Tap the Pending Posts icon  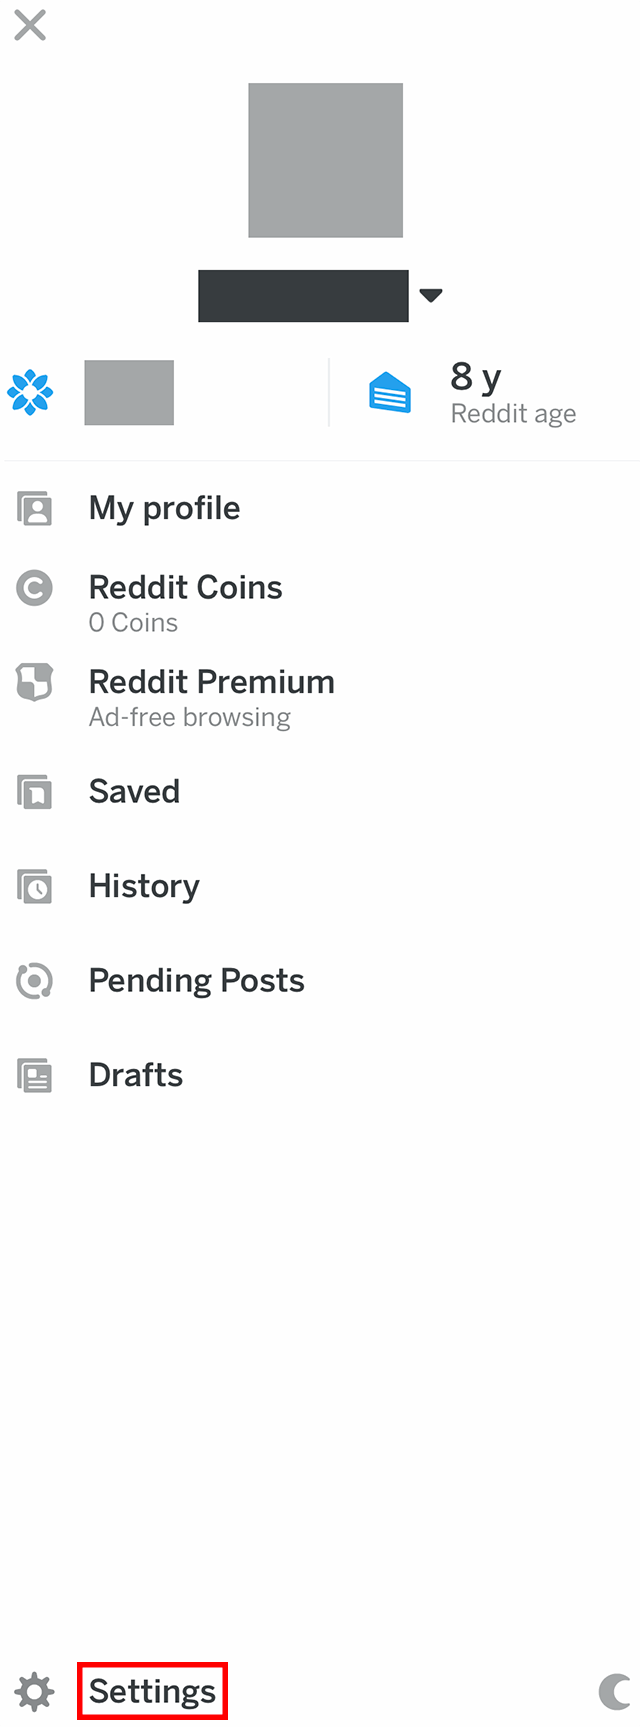(35, 980)
